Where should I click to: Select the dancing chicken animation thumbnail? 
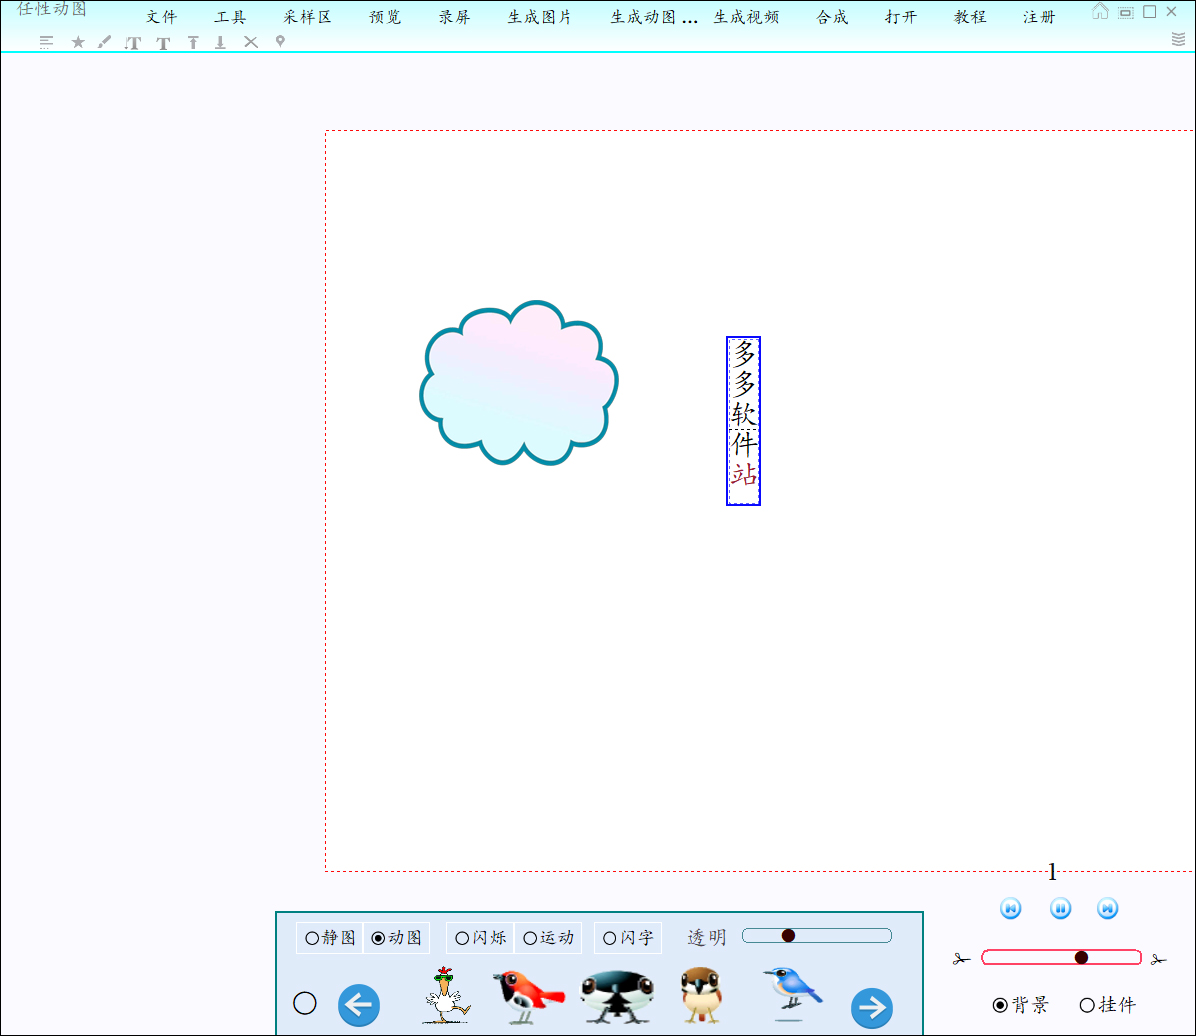coord(446,996)
